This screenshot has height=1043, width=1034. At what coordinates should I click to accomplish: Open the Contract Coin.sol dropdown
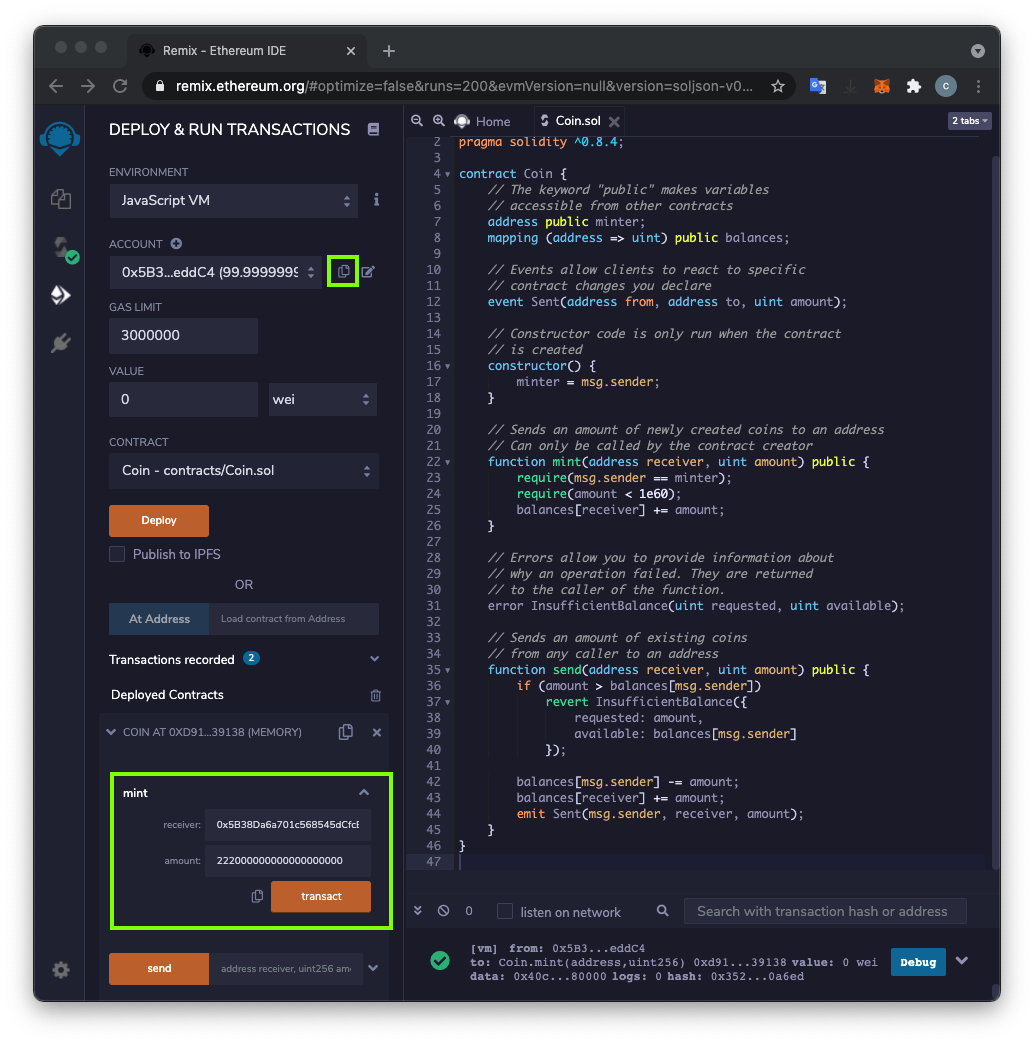(244, 471)
